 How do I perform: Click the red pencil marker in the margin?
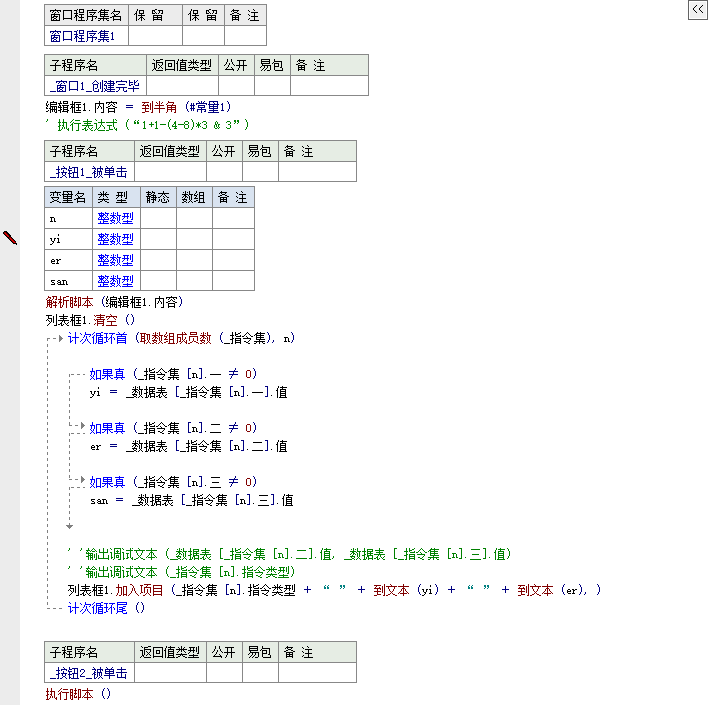(x=10, y=238)
